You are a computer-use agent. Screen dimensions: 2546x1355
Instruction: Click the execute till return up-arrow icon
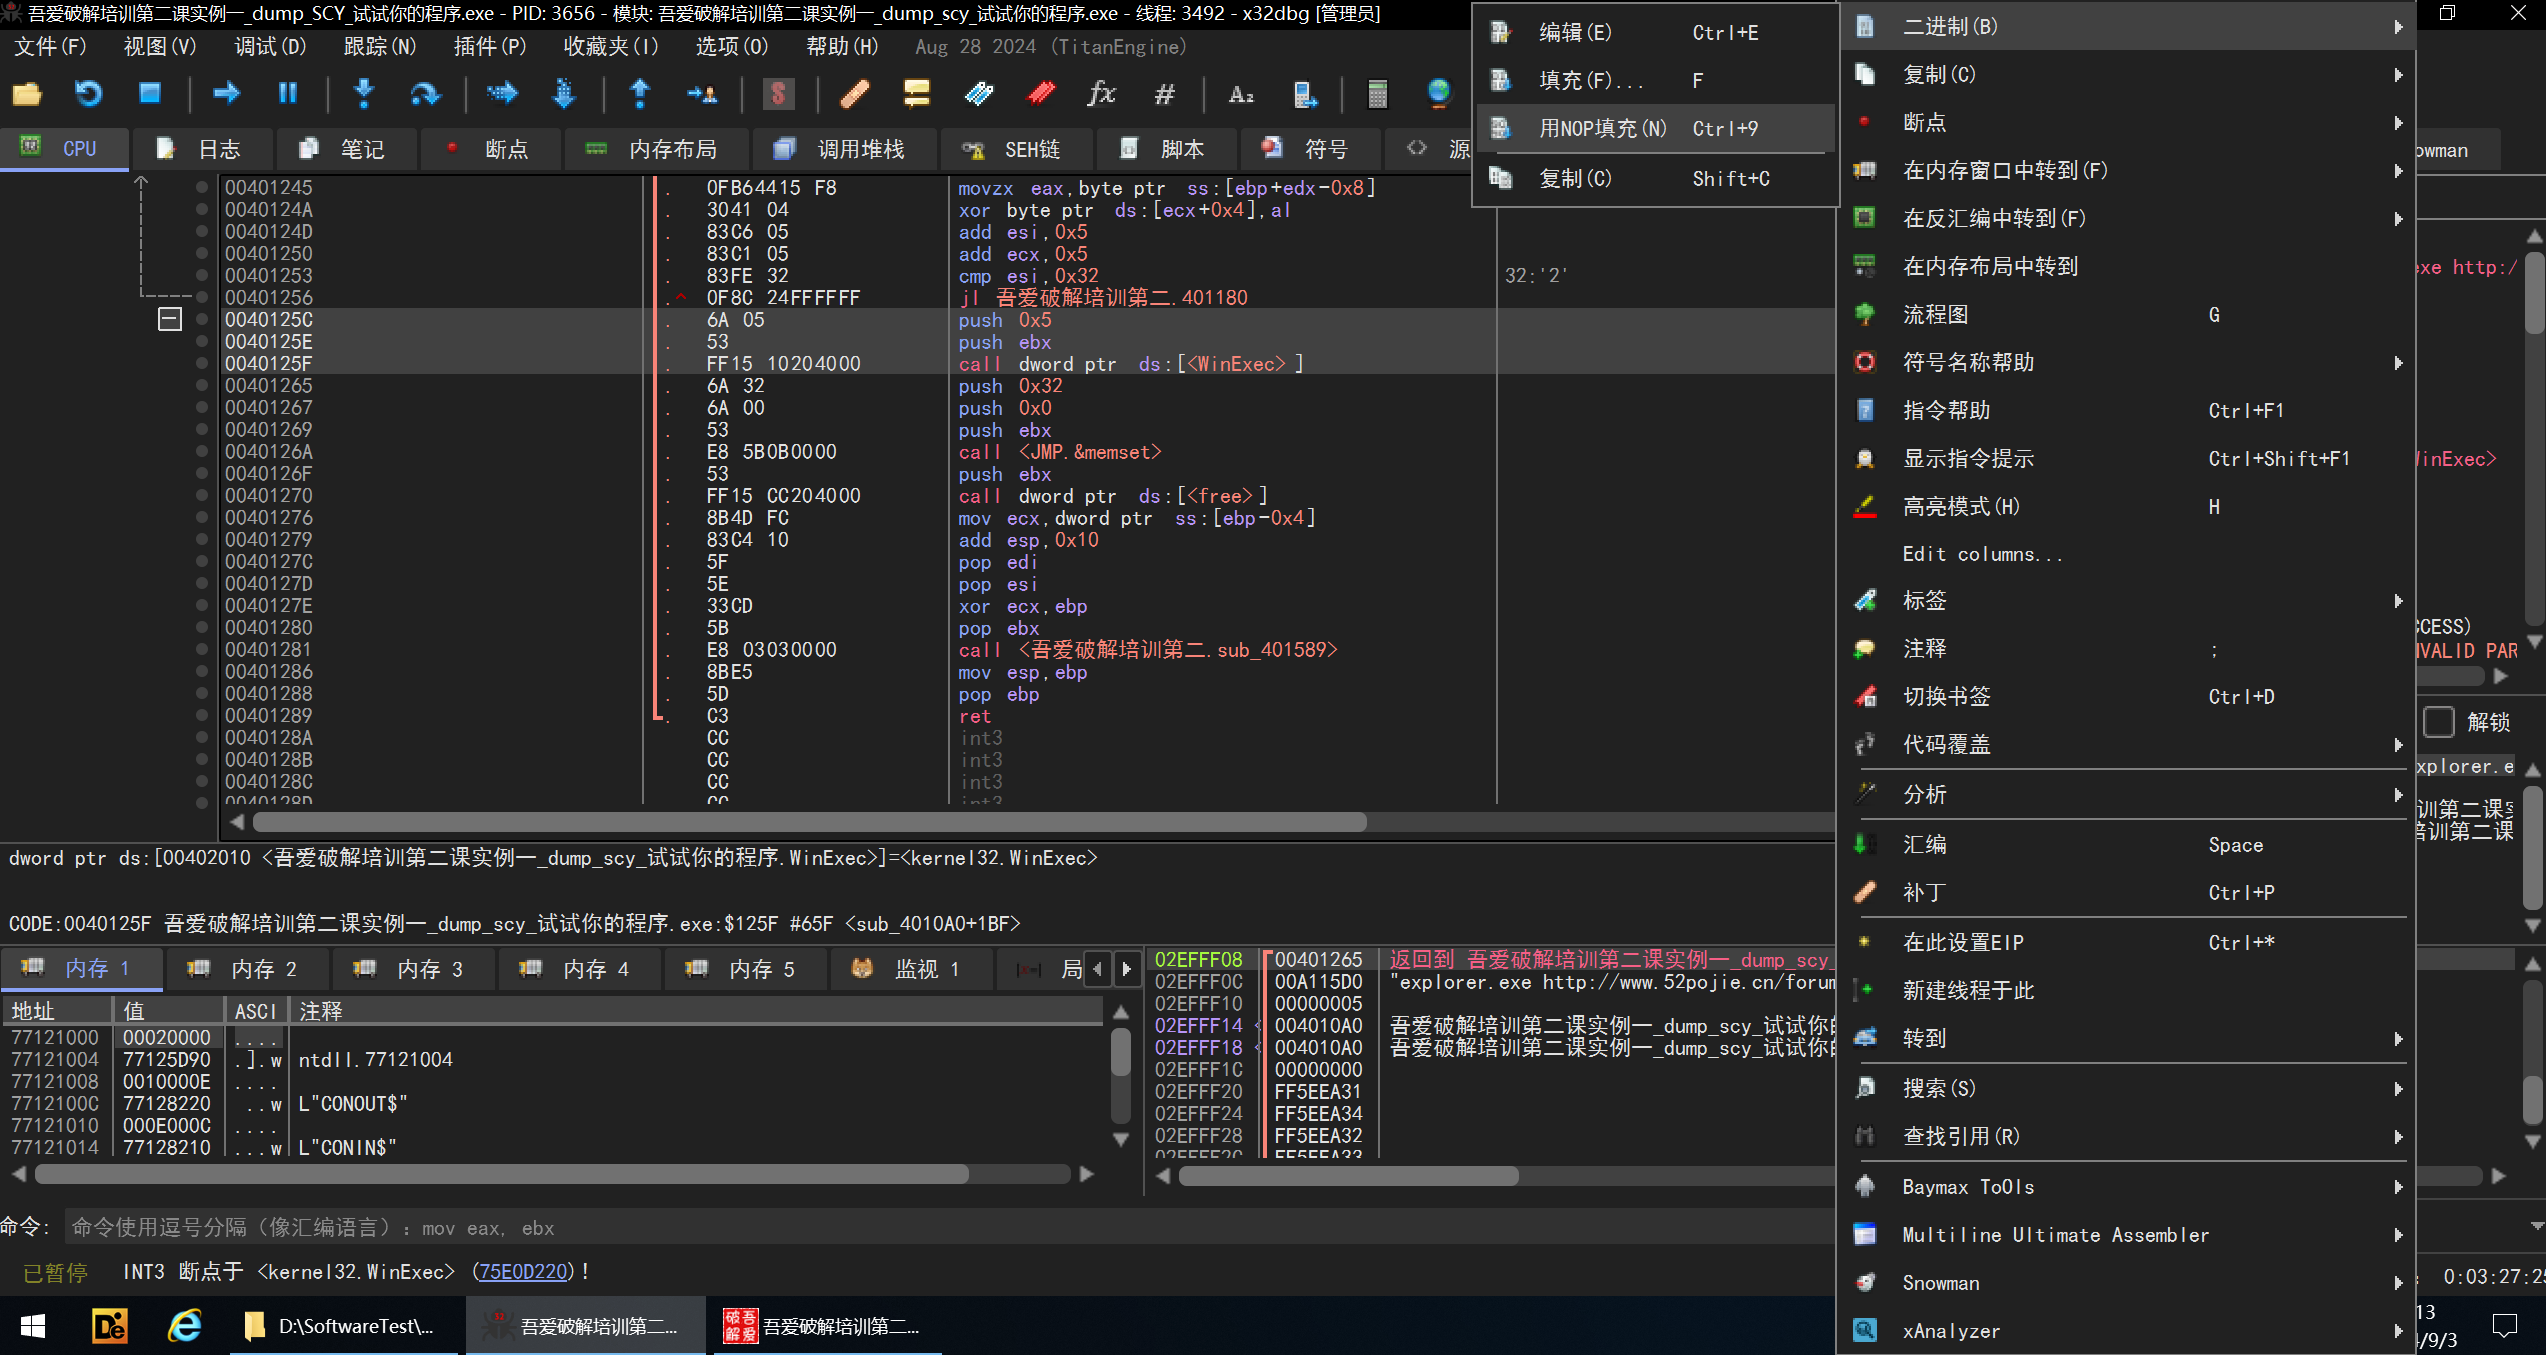(x=640, y=94)
